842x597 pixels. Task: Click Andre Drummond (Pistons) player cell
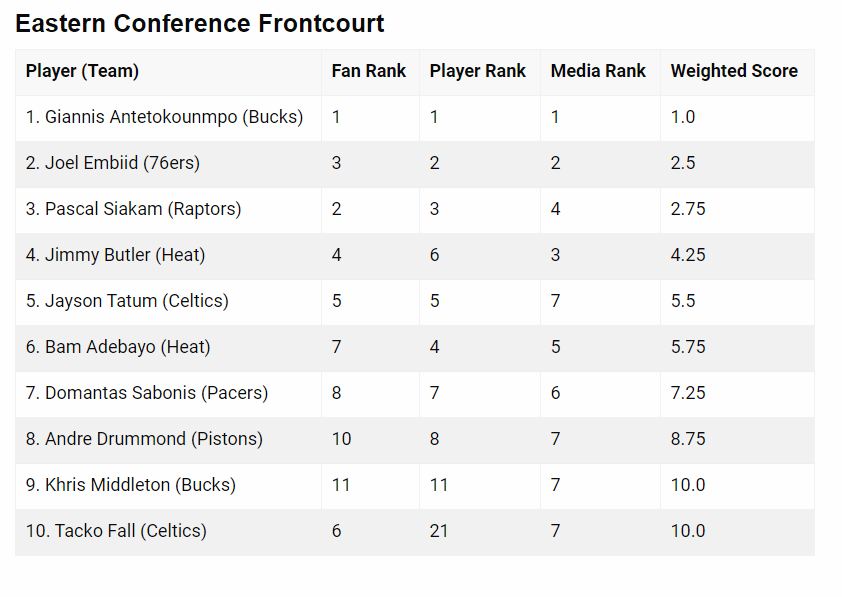[144, 439]
